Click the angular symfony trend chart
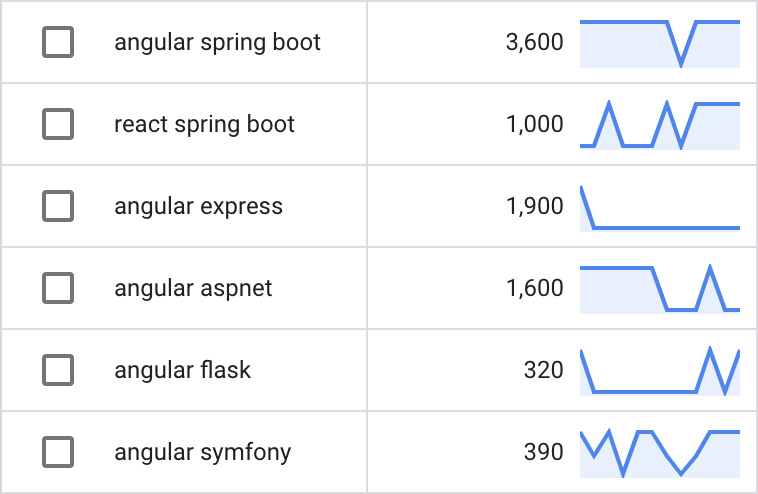 point(660,453)
